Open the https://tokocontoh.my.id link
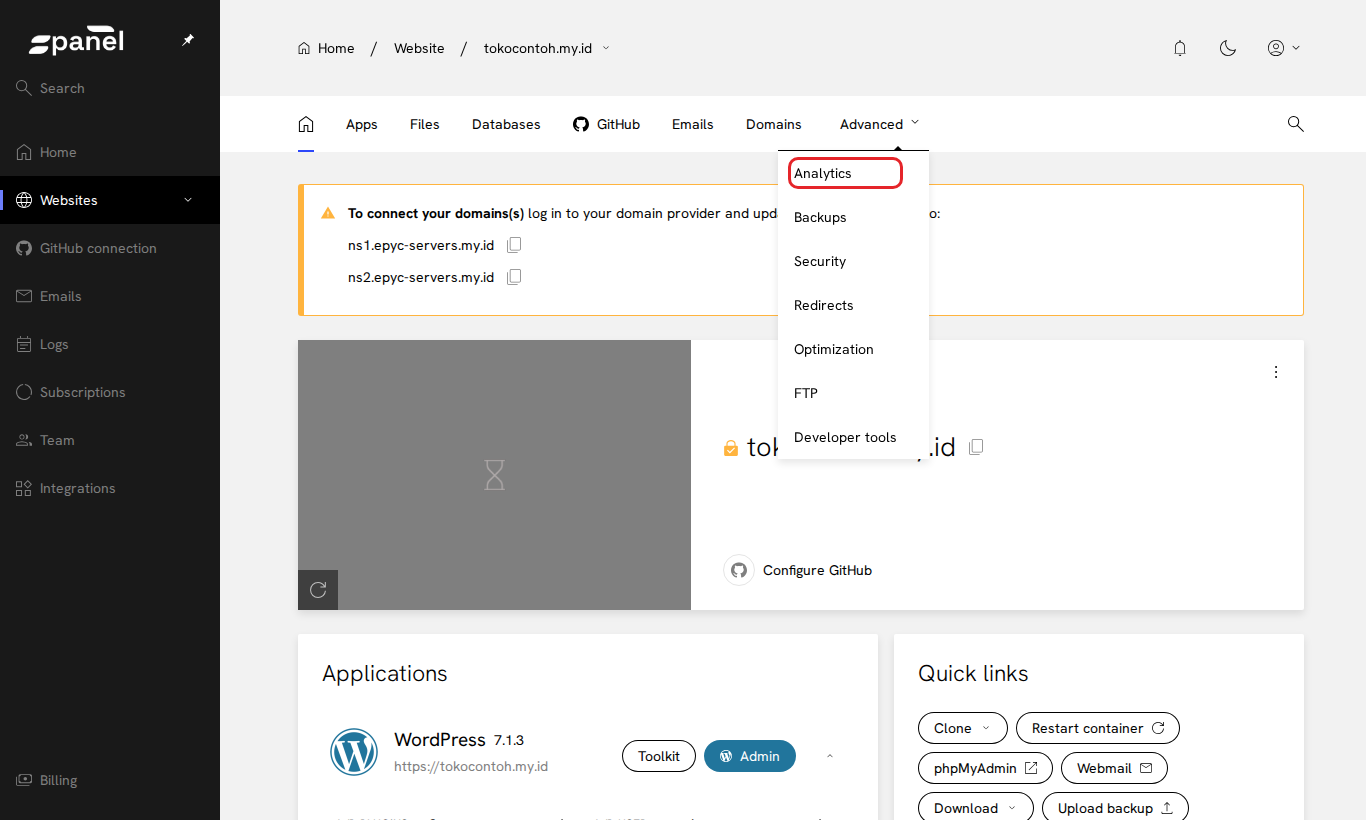 click(471, 766)
